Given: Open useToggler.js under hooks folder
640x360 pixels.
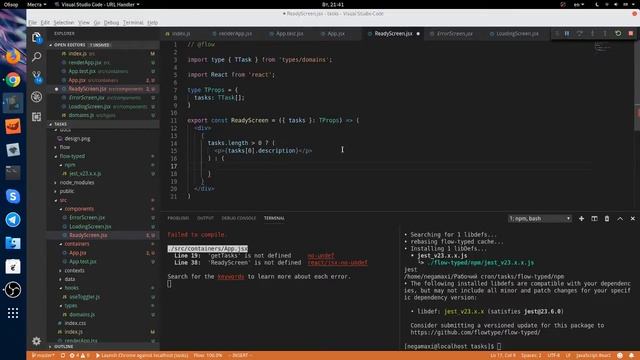Looking at the screenshot, I should coord(84,297).
